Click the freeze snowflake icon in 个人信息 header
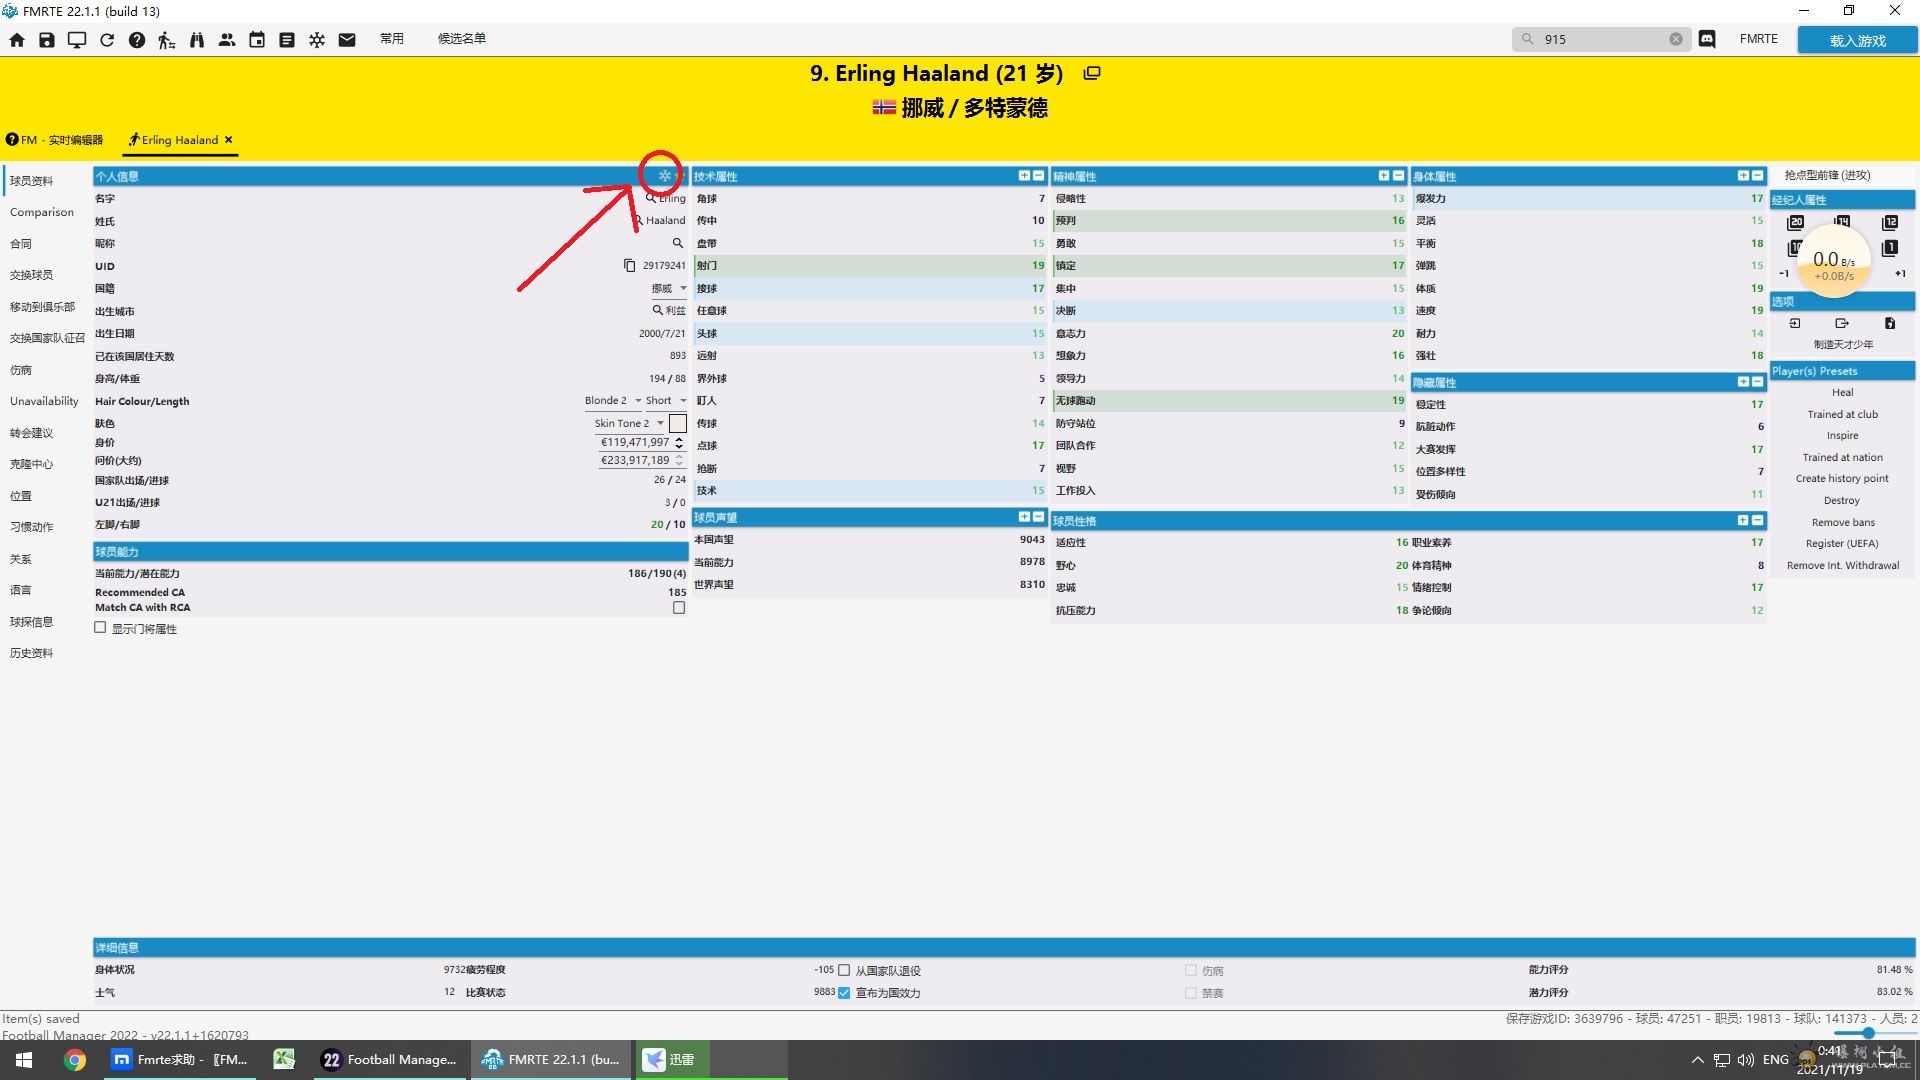Image resolution: width=1920 pixels, height=1080 pixels. (x=664, y=176)
